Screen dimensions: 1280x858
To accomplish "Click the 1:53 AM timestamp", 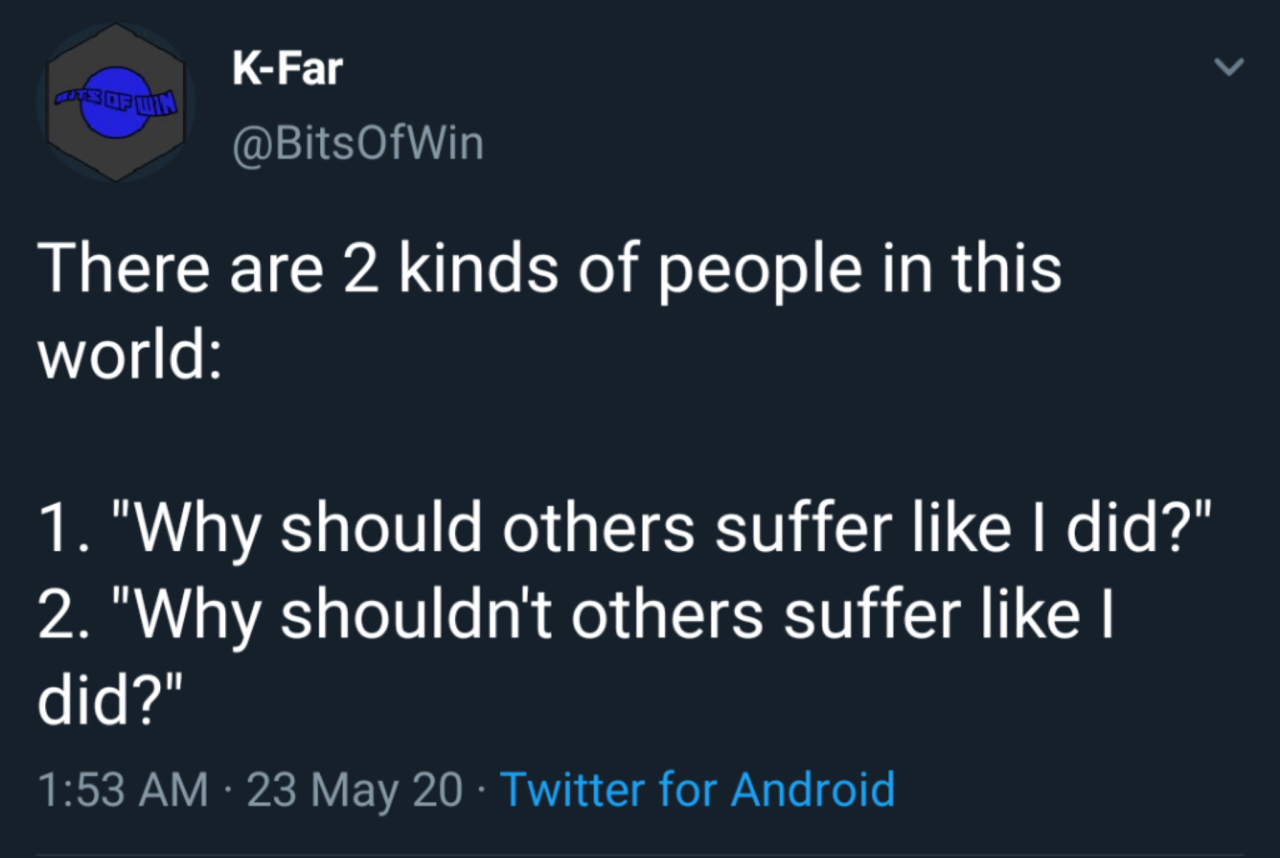I will pos(123,789).
